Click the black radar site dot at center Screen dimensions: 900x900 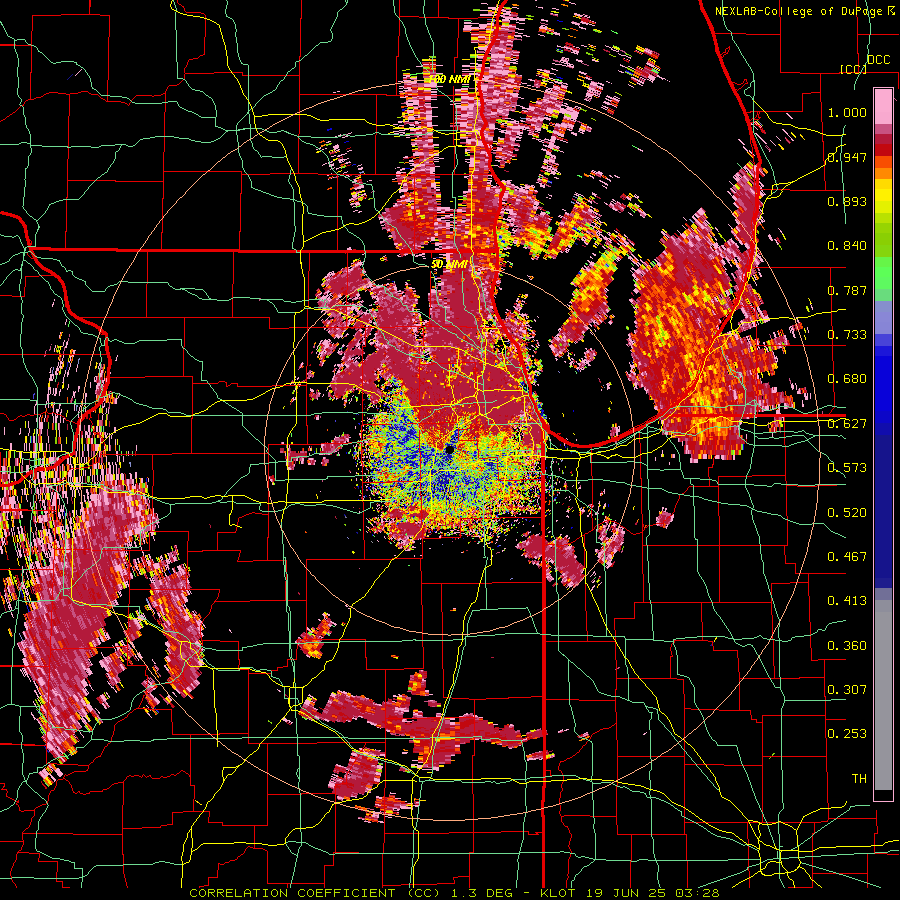(x=449, y=449)
